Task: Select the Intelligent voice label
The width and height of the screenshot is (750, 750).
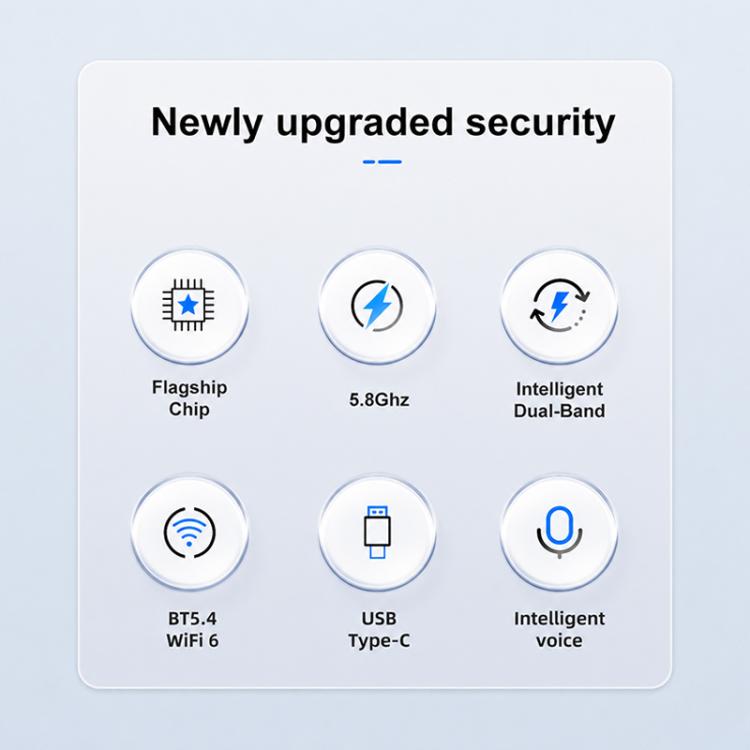Action: click(559, 629)
